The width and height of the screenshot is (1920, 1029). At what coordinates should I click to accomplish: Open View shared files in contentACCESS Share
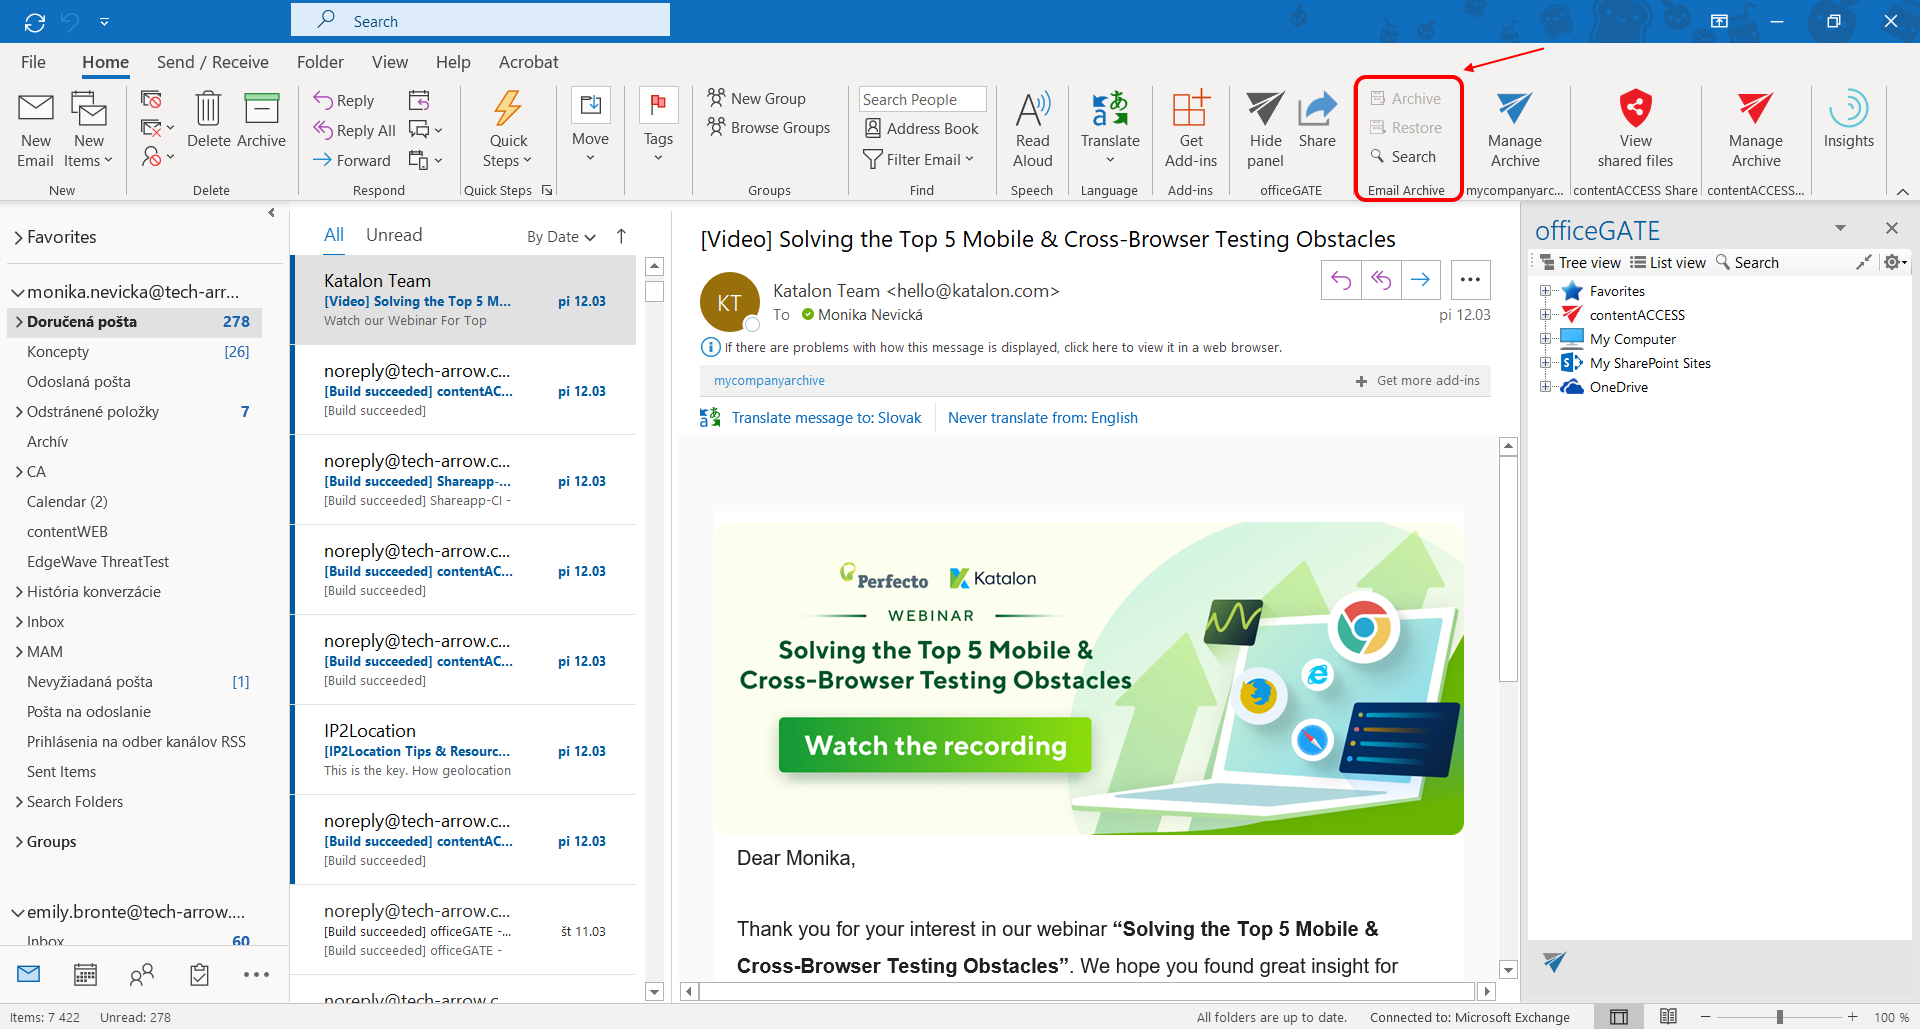[x=1634, y=129]
